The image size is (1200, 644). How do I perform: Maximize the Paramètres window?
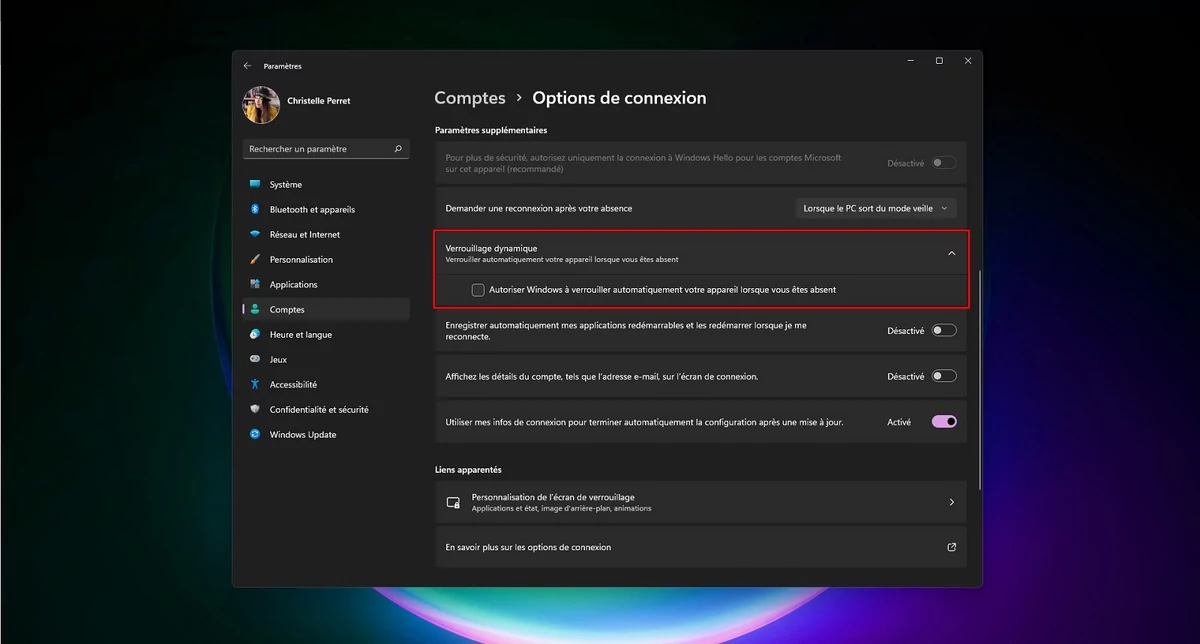coord(939,61)
